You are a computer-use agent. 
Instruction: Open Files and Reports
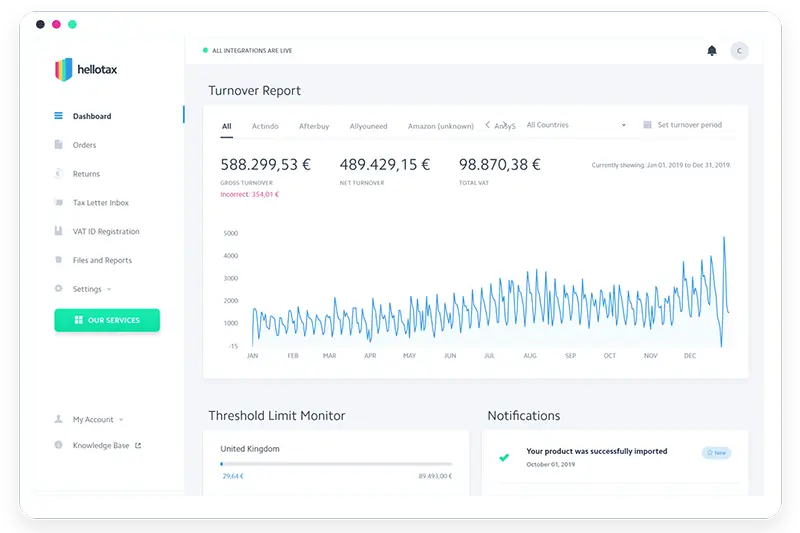[102, 260]
